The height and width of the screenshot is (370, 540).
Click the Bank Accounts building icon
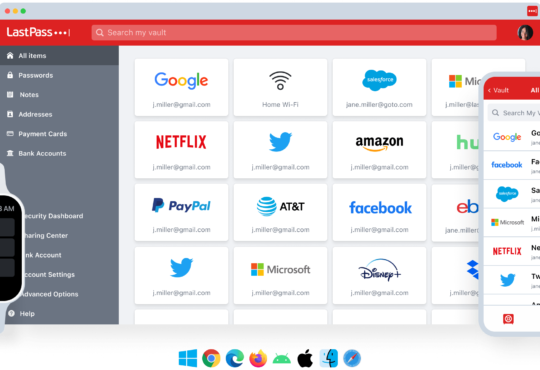coord(10,153)
